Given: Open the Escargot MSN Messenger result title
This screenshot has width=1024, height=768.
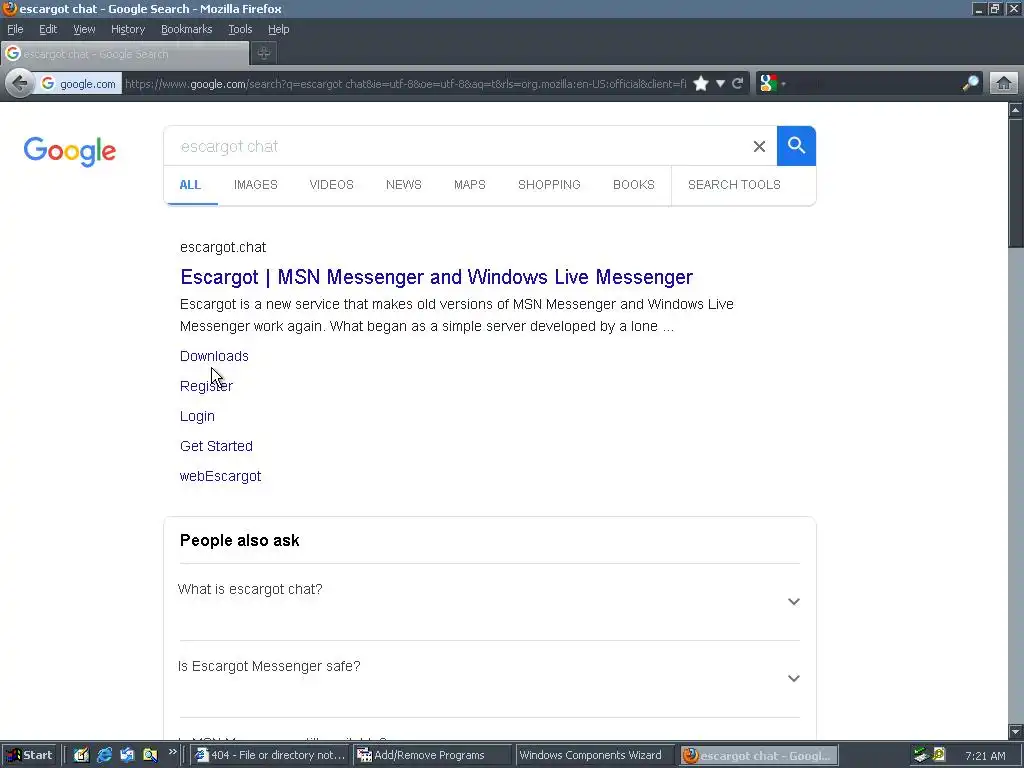Looking at the screenshot, I should pyautogui.click(x=436, y=277).
